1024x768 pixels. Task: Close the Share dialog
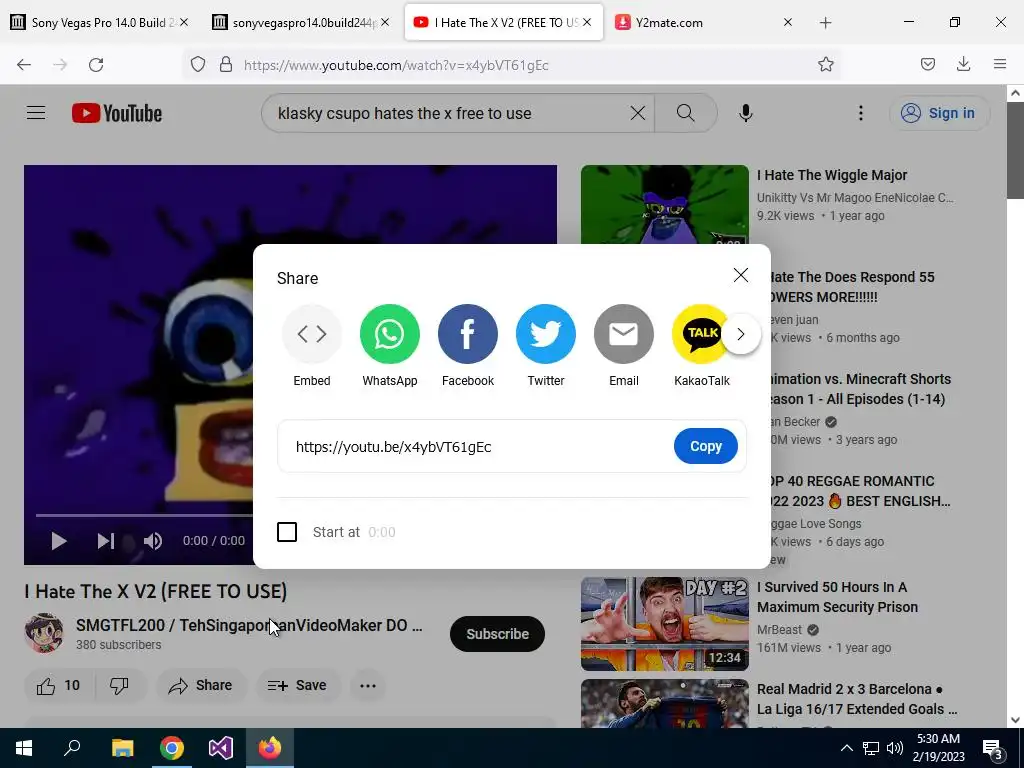(741, 275)
